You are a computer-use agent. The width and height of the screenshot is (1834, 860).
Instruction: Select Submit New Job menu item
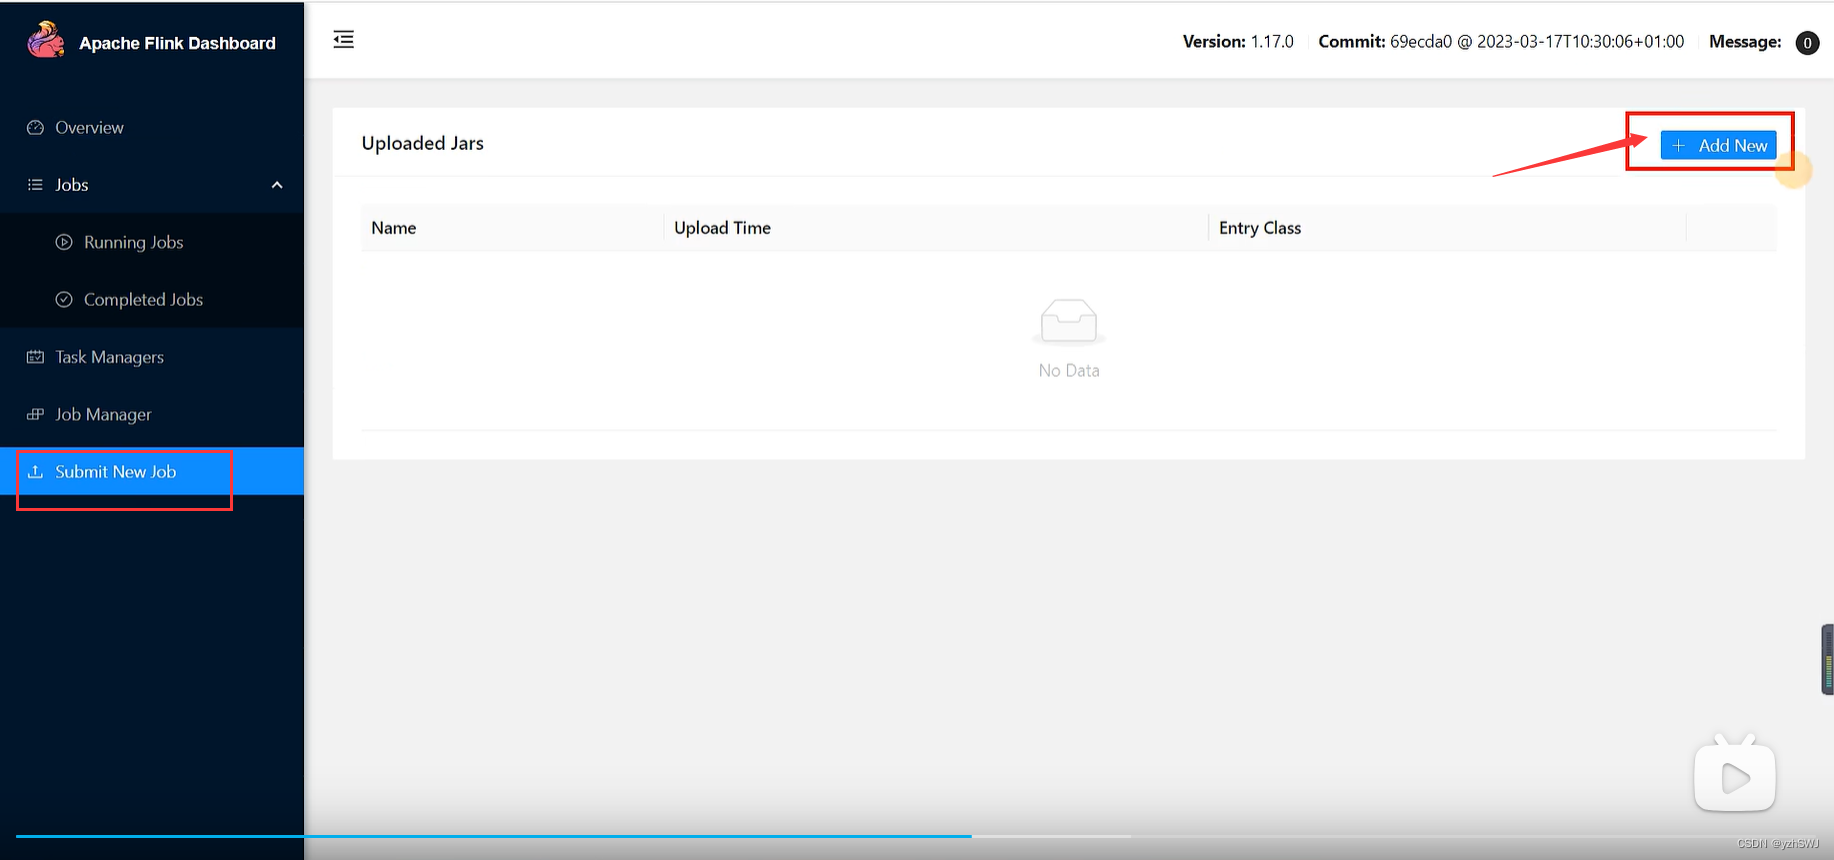152,471
